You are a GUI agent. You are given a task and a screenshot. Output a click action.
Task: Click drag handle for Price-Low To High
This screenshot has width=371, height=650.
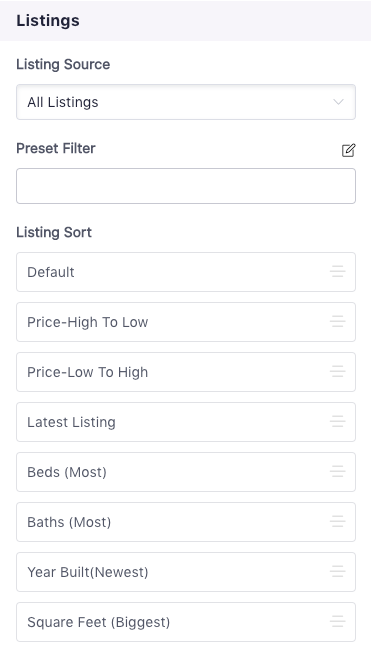point(338,372)
